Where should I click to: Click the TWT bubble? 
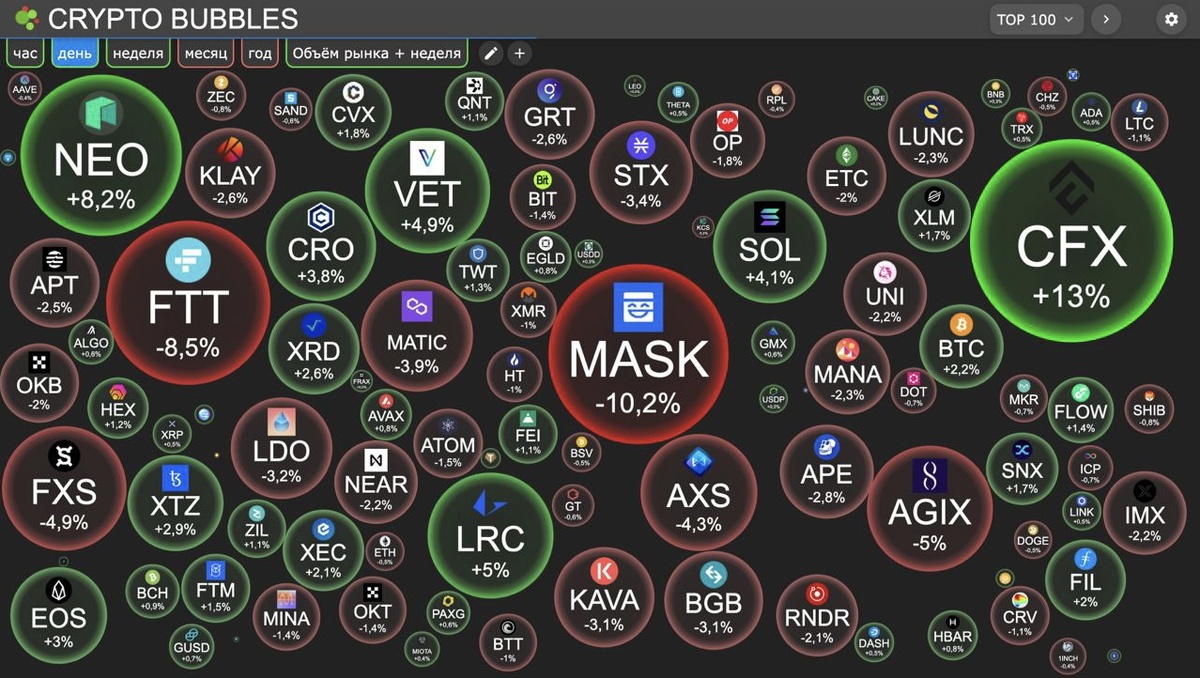click(x=478, y=270)
